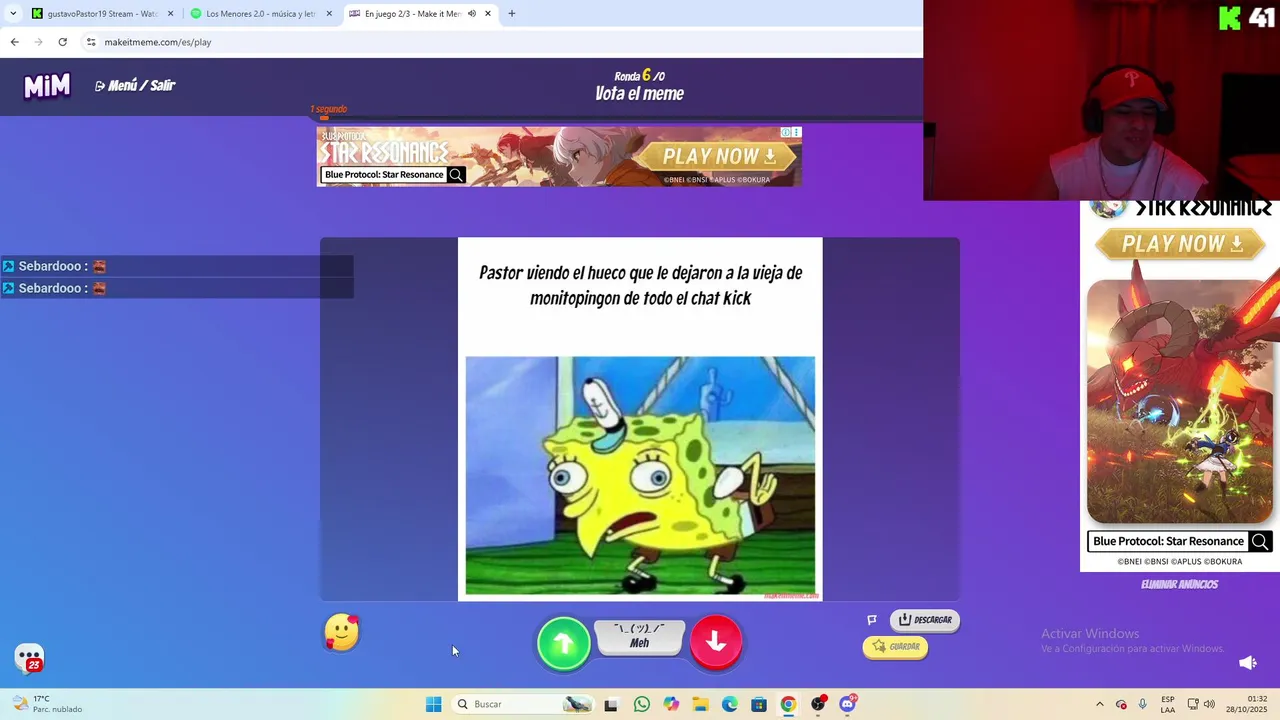Image resolution: width=1280 pixels, height=720 pixels.
Task: Open Google Chrome from the taskbar
Action: coord(788,704)
